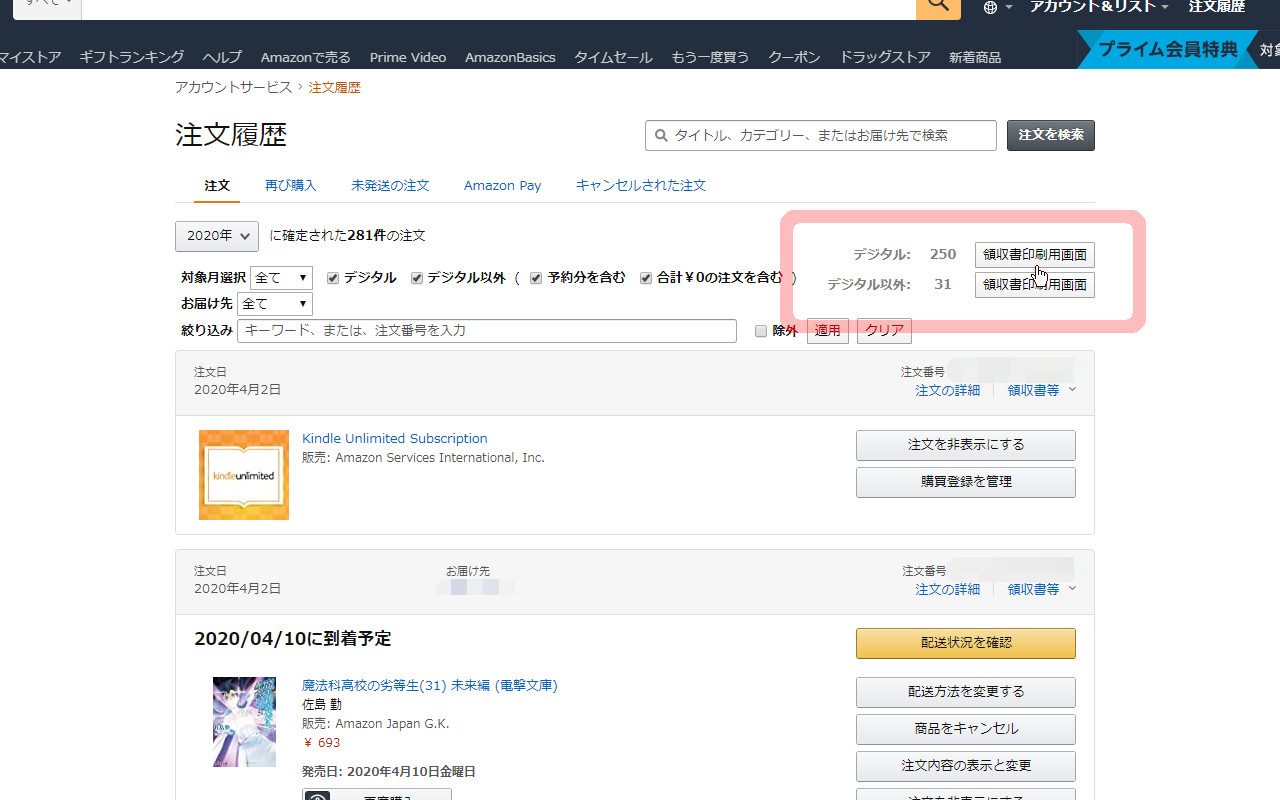Open もう一度買う nav link
The image size is (1280, 800).
click(710, 57)
